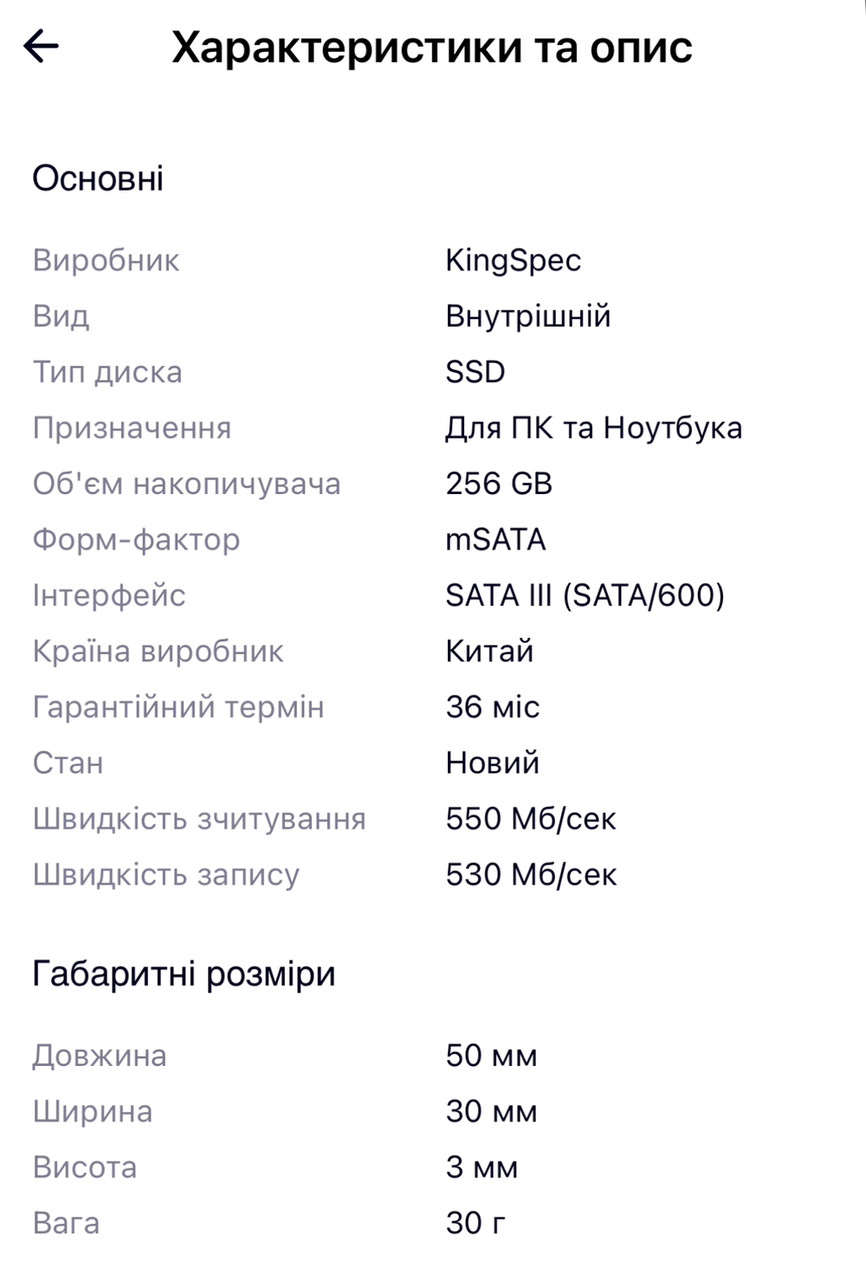Select the '3 мм' height value
Image resolution: width=866 pixels, height=1280 pixels.
point(482,1168)
